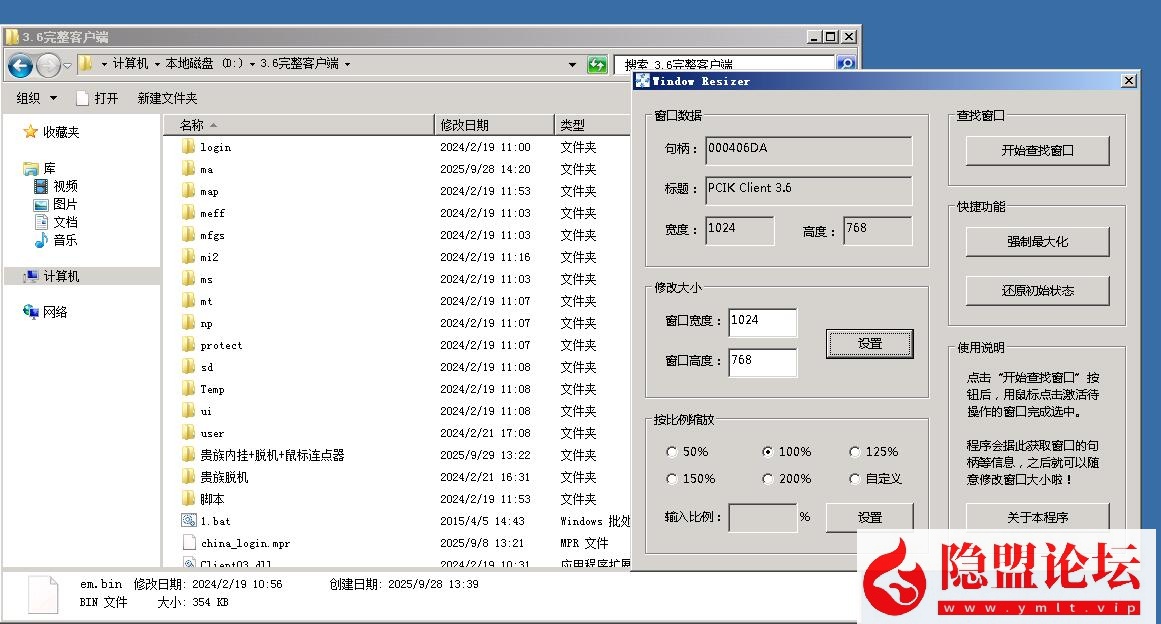Click the 还原初始状态 button

click(x=1037, y=291)
